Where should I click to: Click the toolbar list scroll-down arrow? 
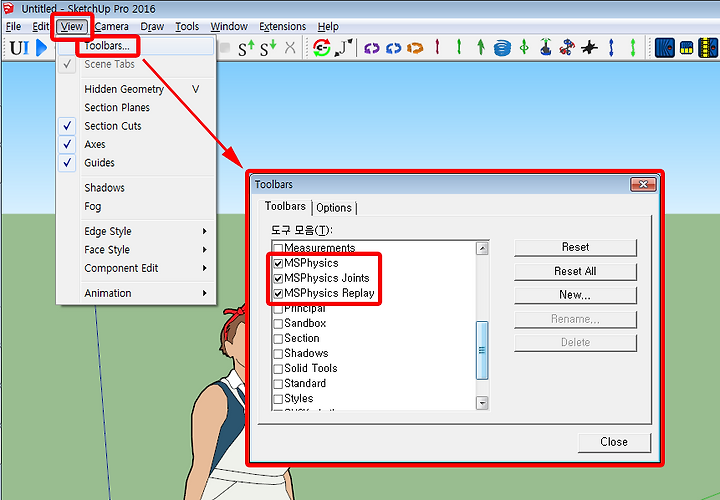tap(482, 403)
